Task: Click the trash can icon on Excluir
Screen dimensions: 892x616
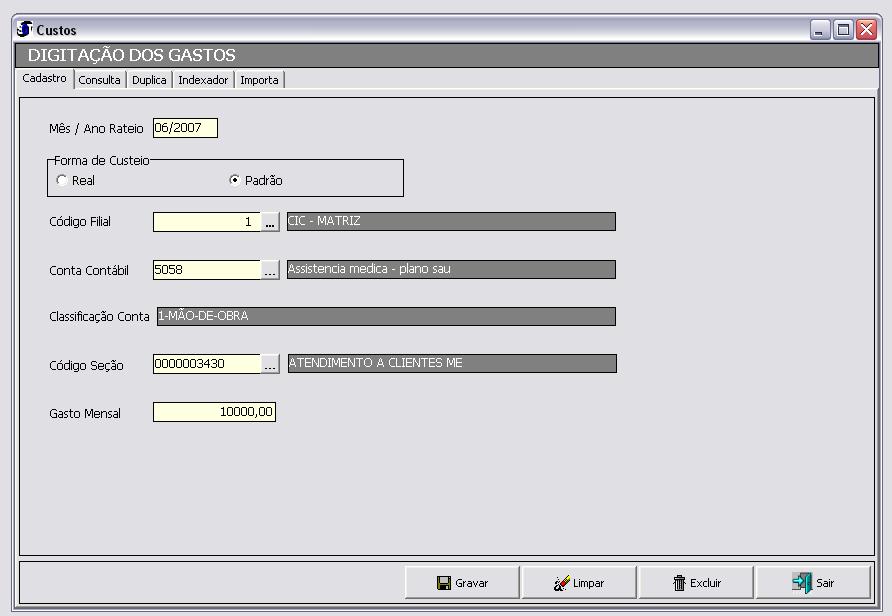Action: (x=679, y=583)
